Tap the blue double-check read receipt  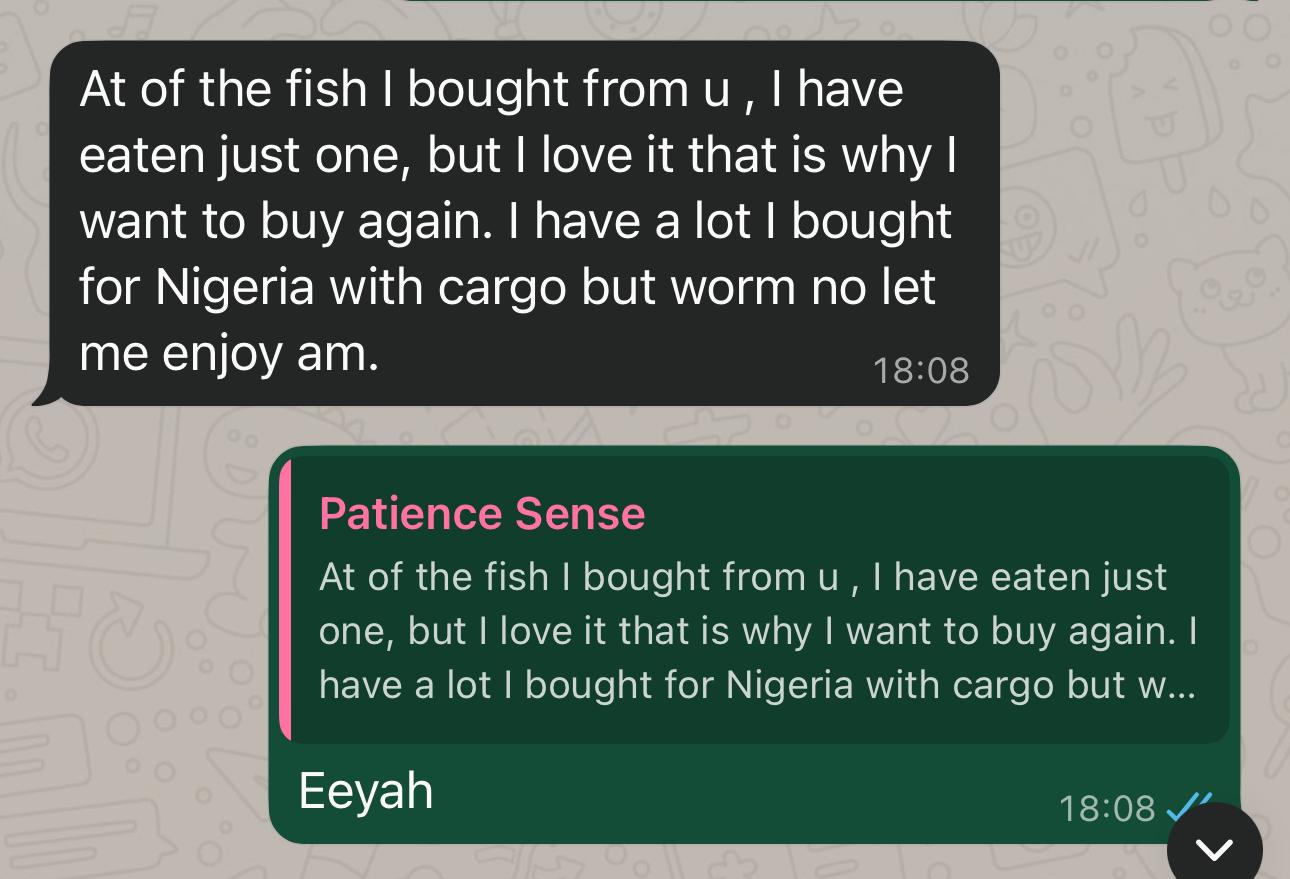click(x=1190, y=806)
